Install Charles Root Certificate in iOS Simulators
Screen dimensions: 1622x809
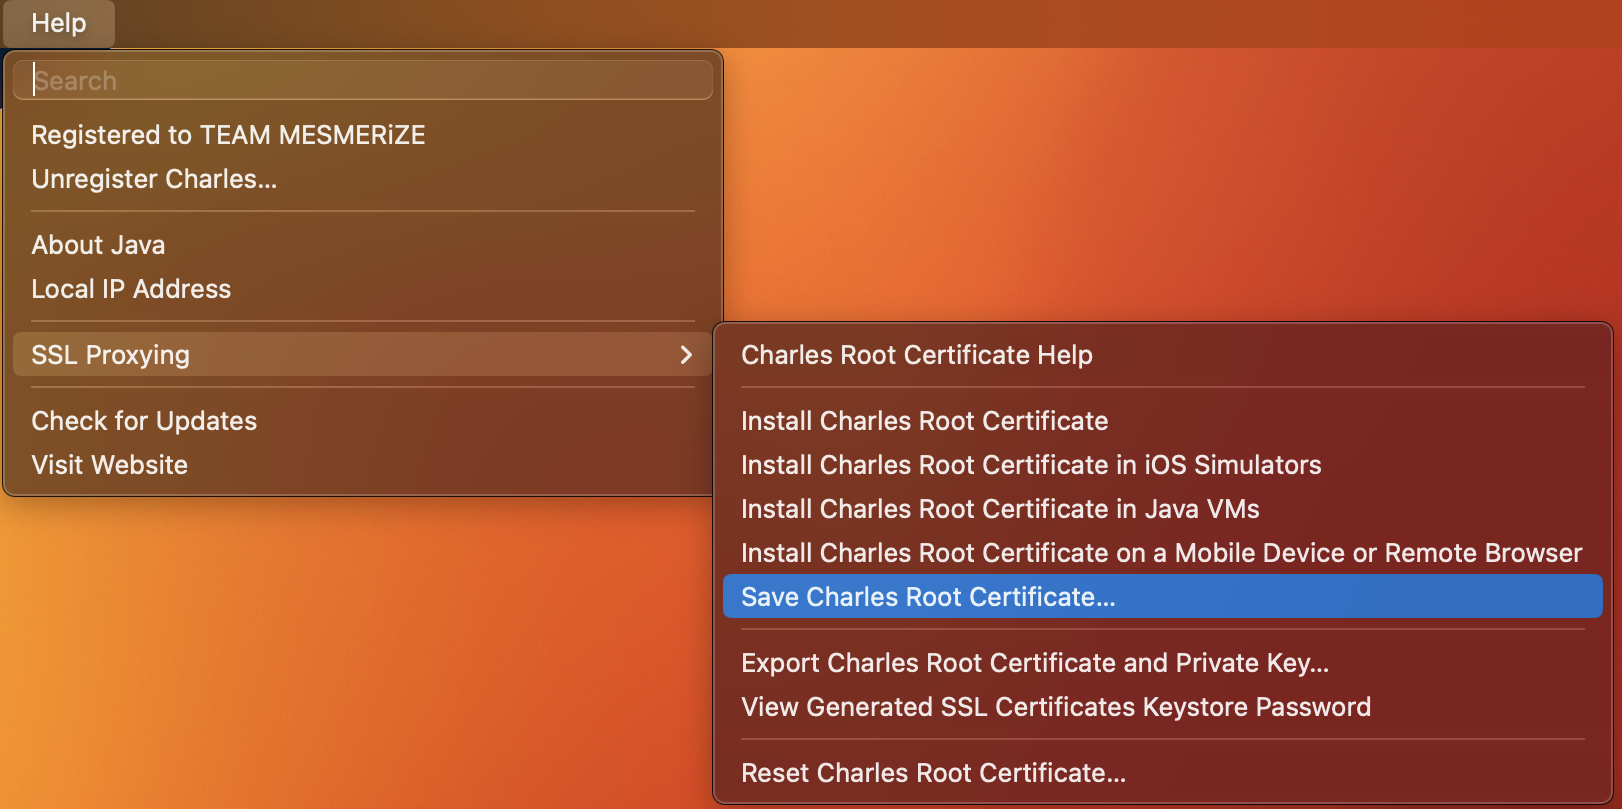coord(1030,465)
